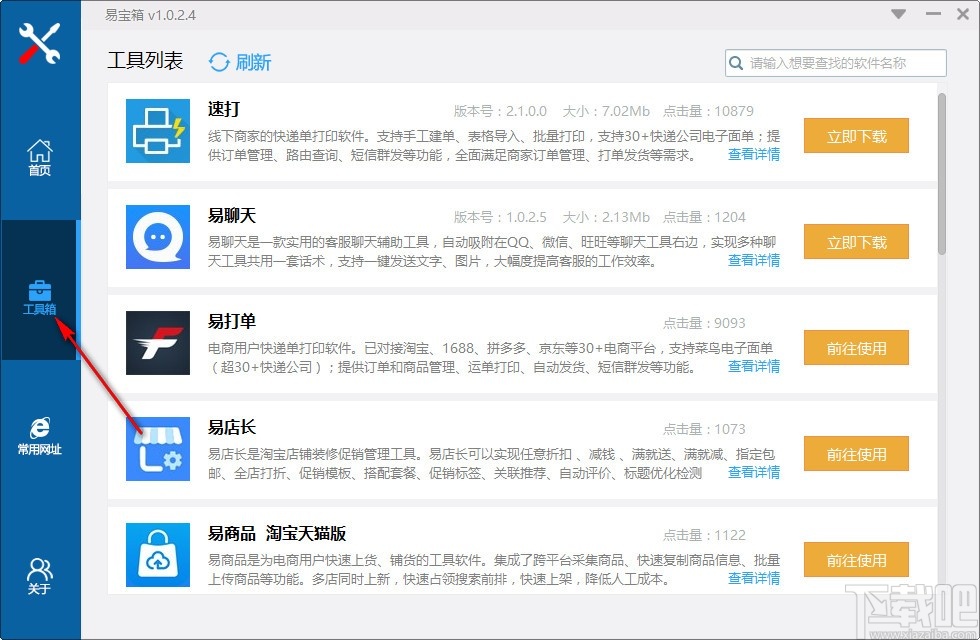Click the 速打 printer tool icon
This screenshot has height=640, width=980.
(x=157, y=131)
